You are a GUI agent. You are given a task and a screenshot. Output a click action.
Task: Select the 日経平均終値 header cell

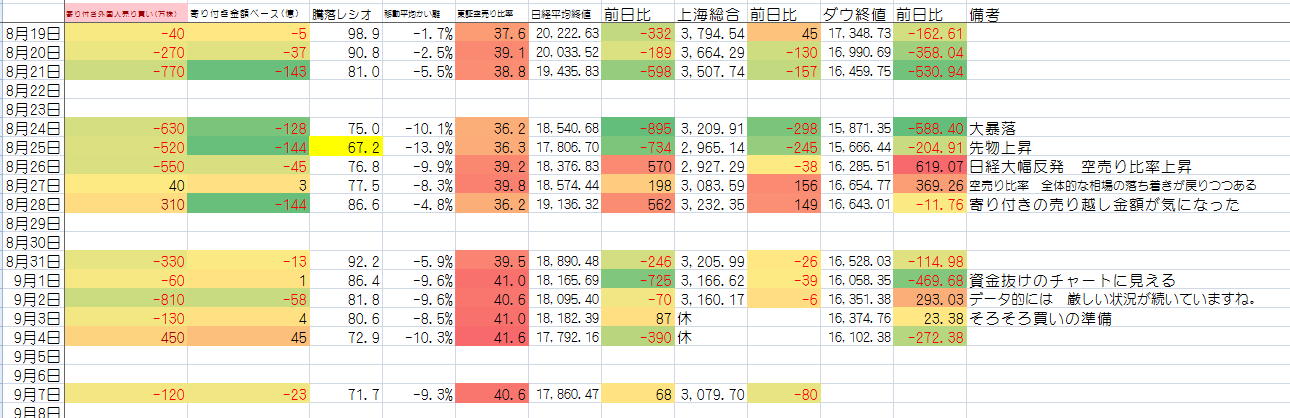pyautogui.click(x=564, y=15)
